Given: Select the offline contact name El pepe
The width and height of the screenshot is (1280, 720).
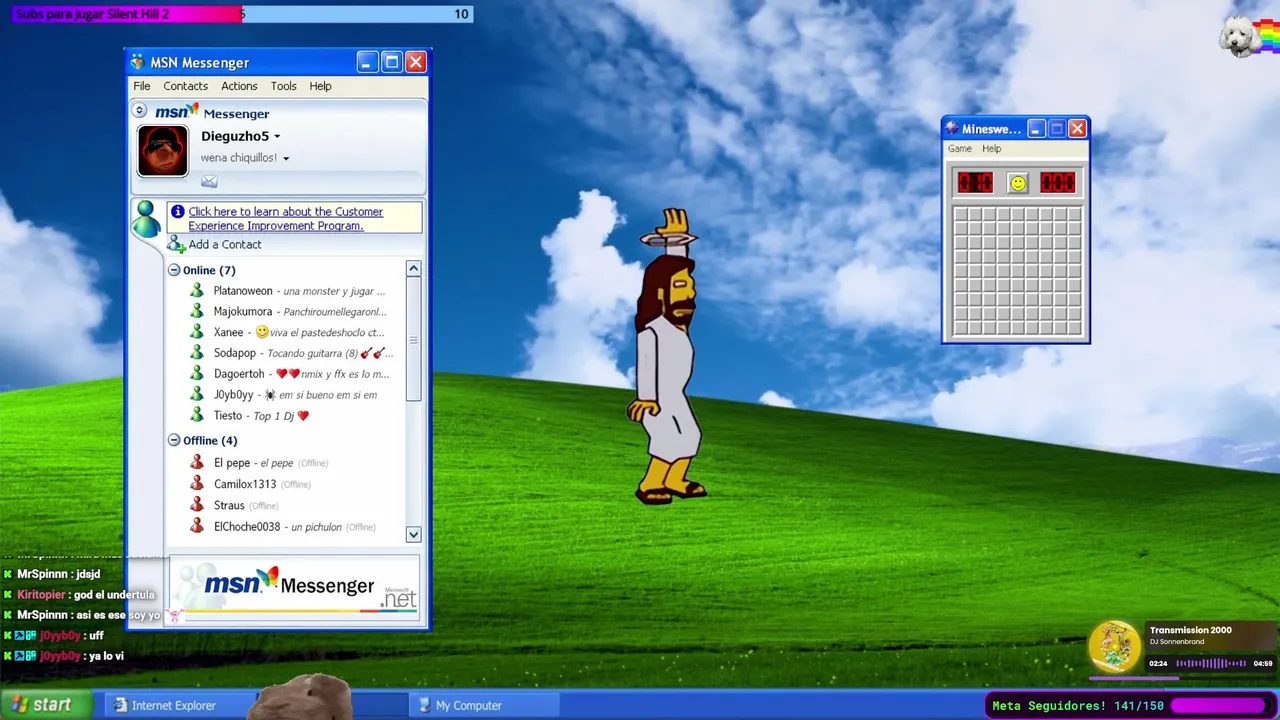Looking at the screenshot, I should click(x=232, y=463).
